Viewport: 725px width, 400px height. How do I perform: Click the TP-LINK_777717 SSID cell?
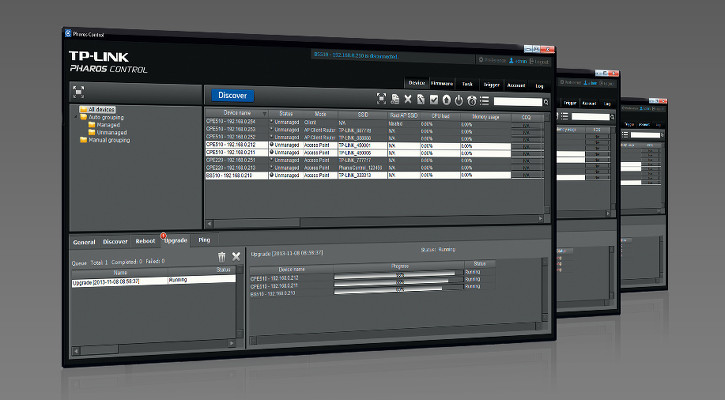pos(363,160)
